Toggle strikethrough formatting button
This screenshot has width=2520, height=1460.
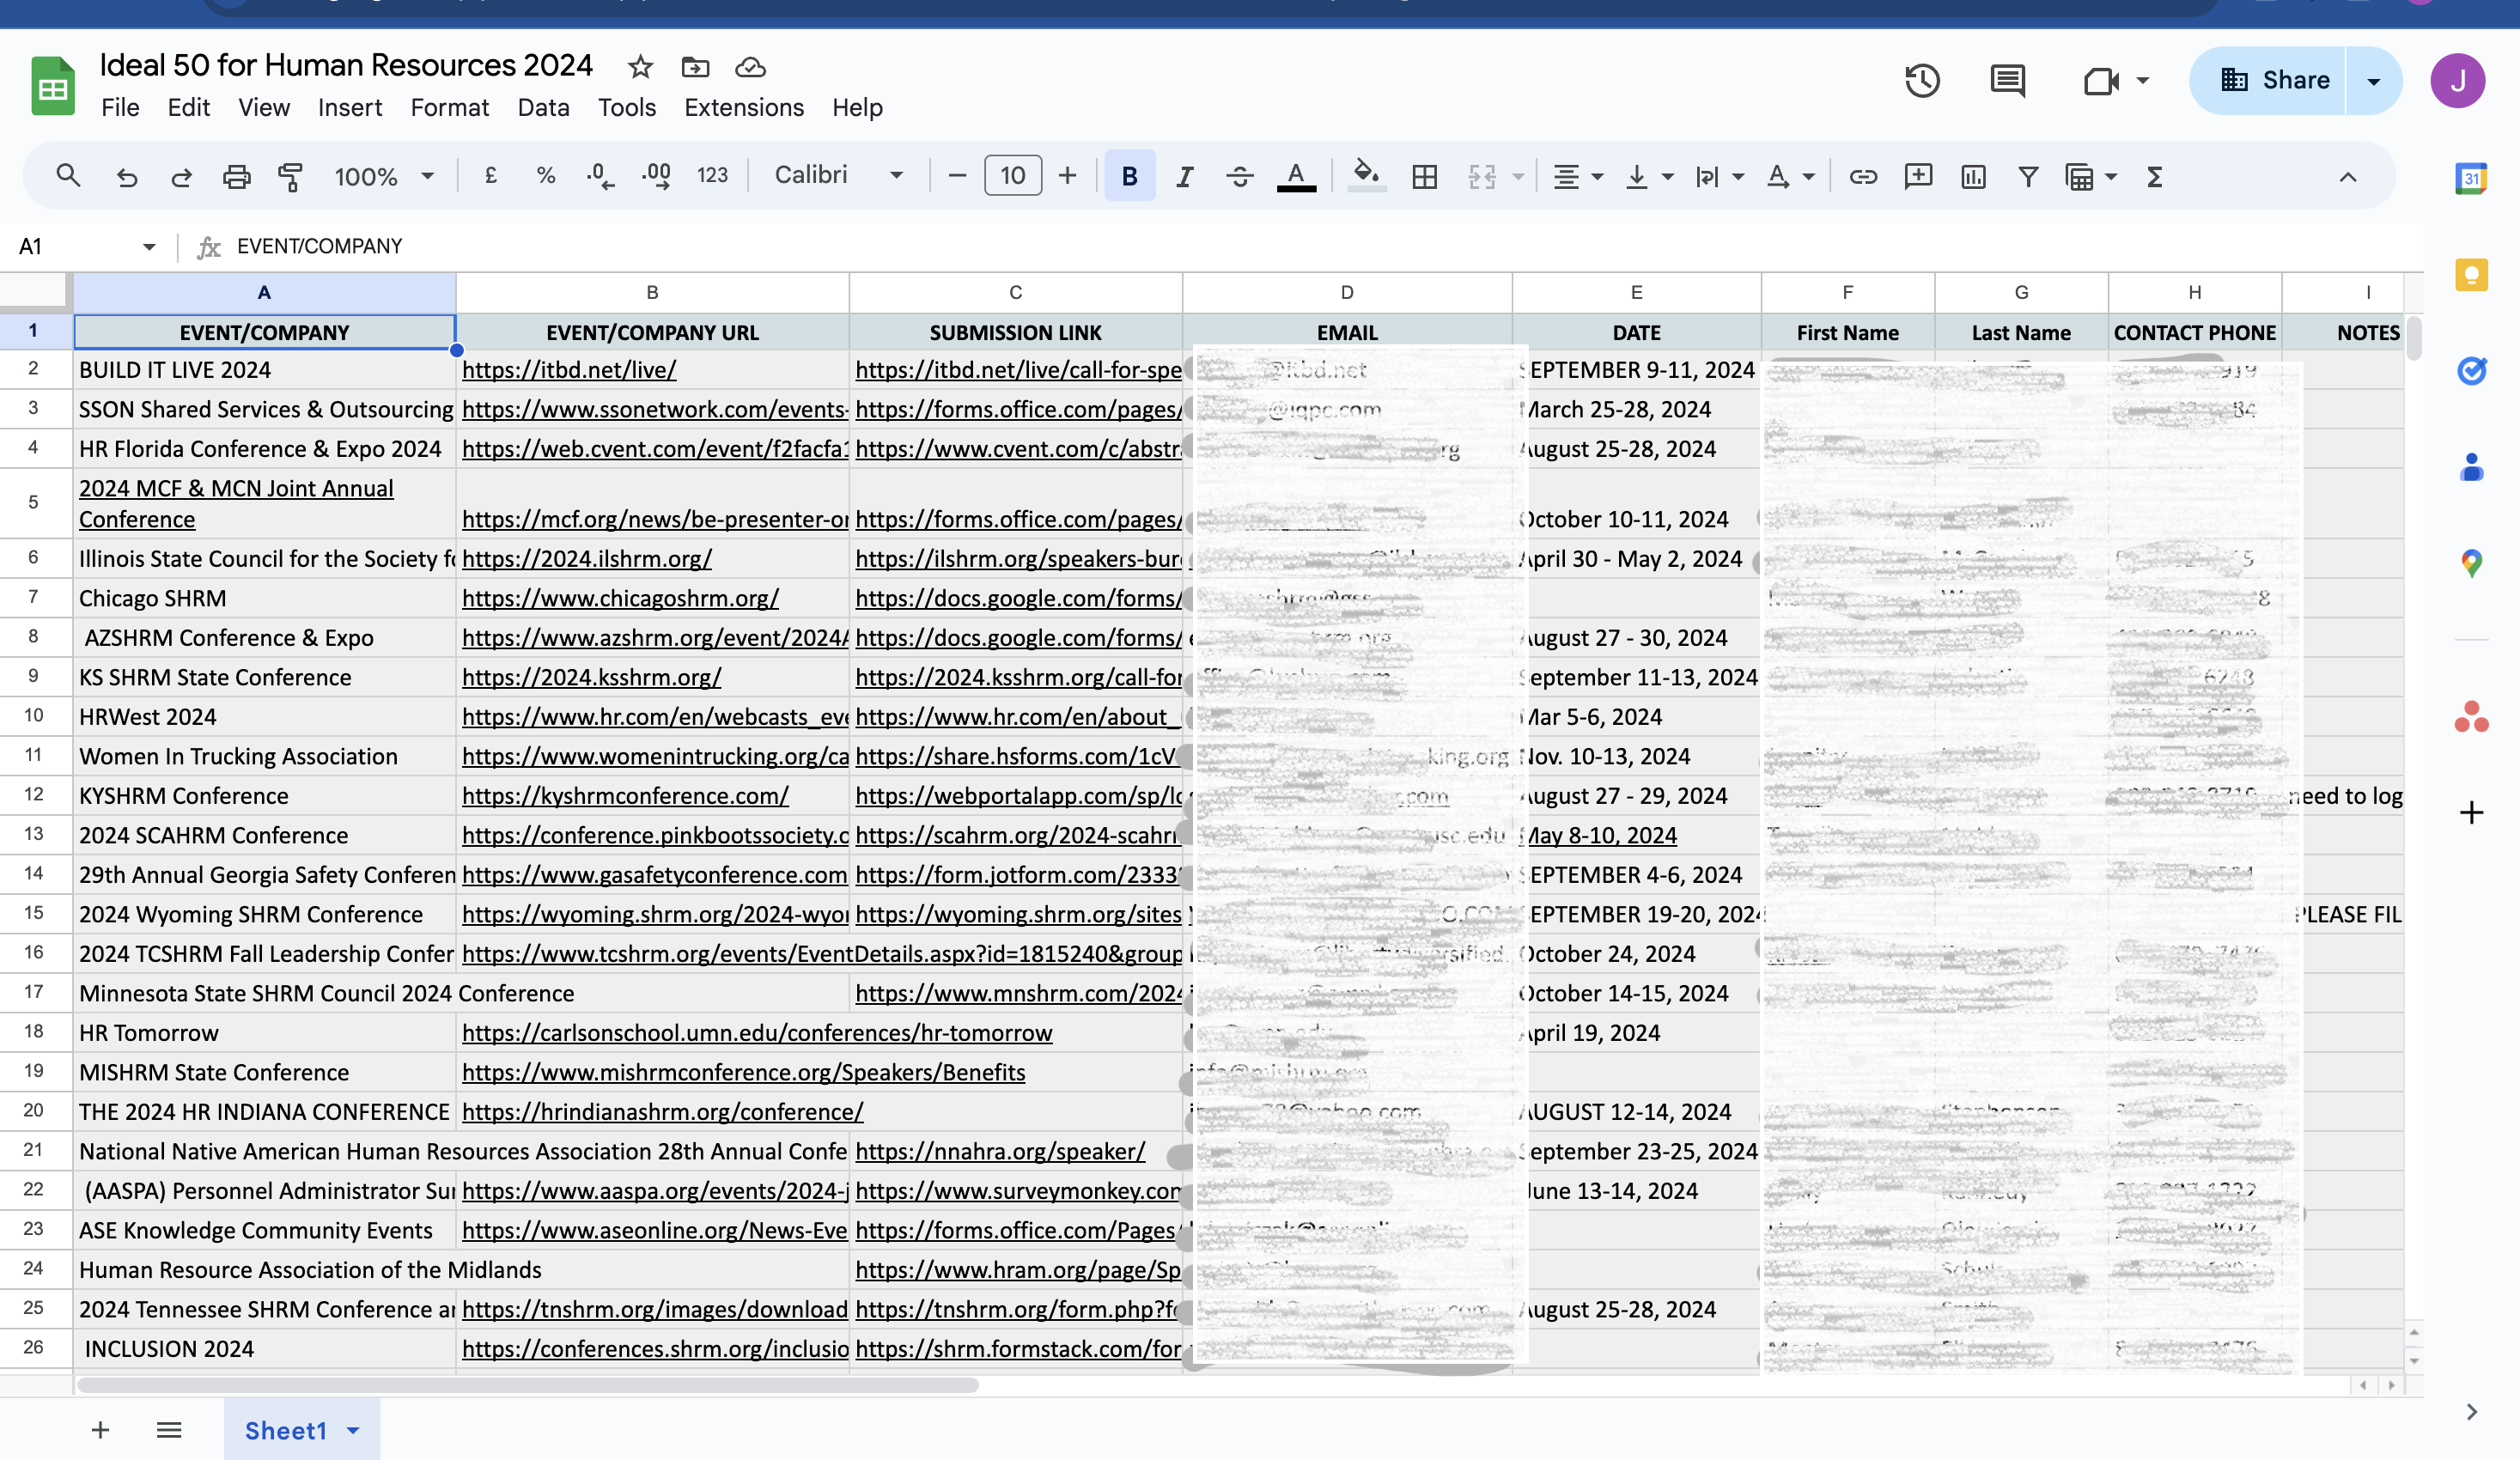pos(1240,177)
